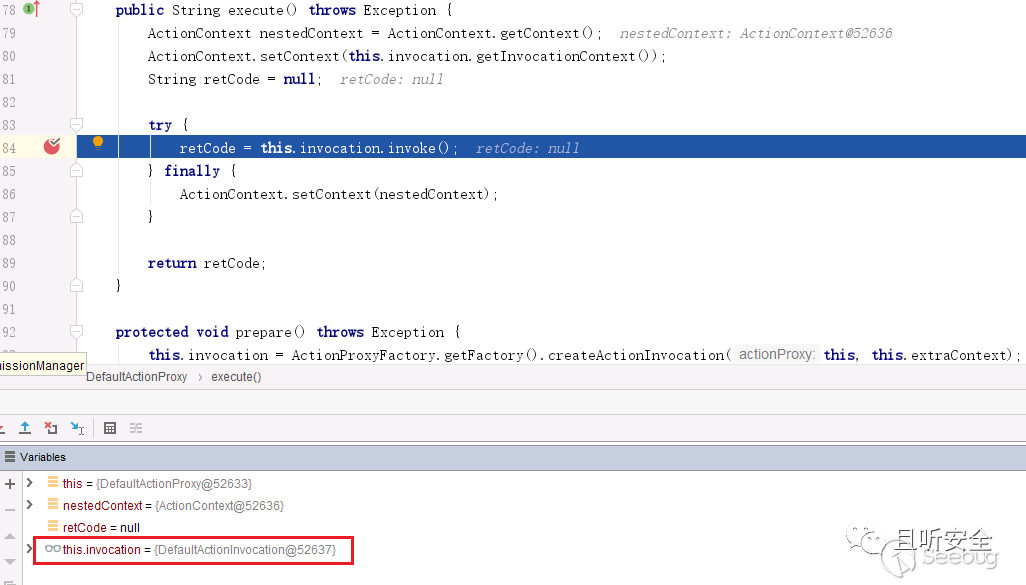Click the yellow lightbulb intention icon
This screenshot has height=585, width=1026.
coord(98,142)
